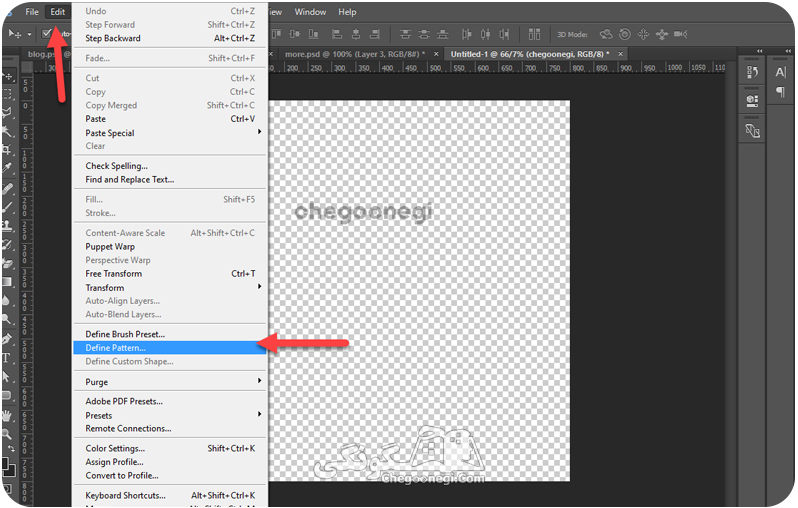Click the foreground color swatch
The width and height of the screenshot is (798, 508).
[6, 464]
